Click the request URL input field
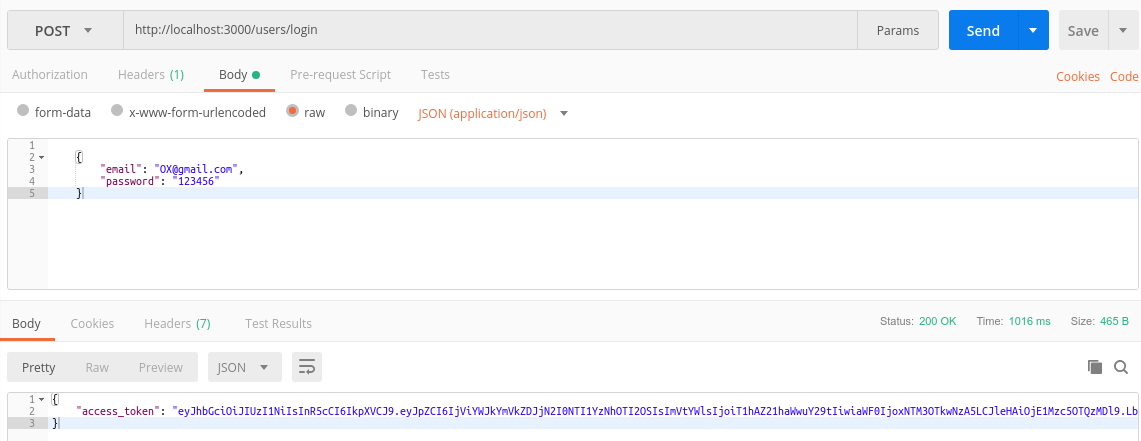 [x=490, y=31]
